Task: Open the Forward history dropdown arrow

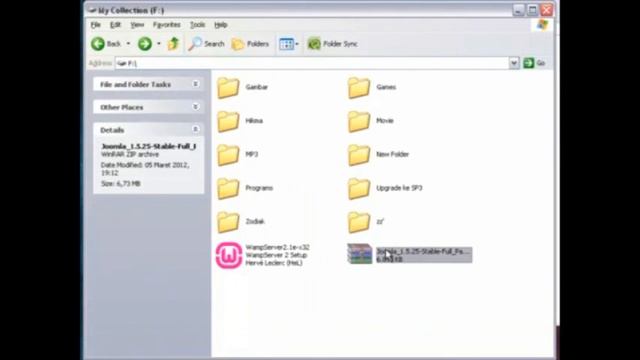Action: point(159,44)
